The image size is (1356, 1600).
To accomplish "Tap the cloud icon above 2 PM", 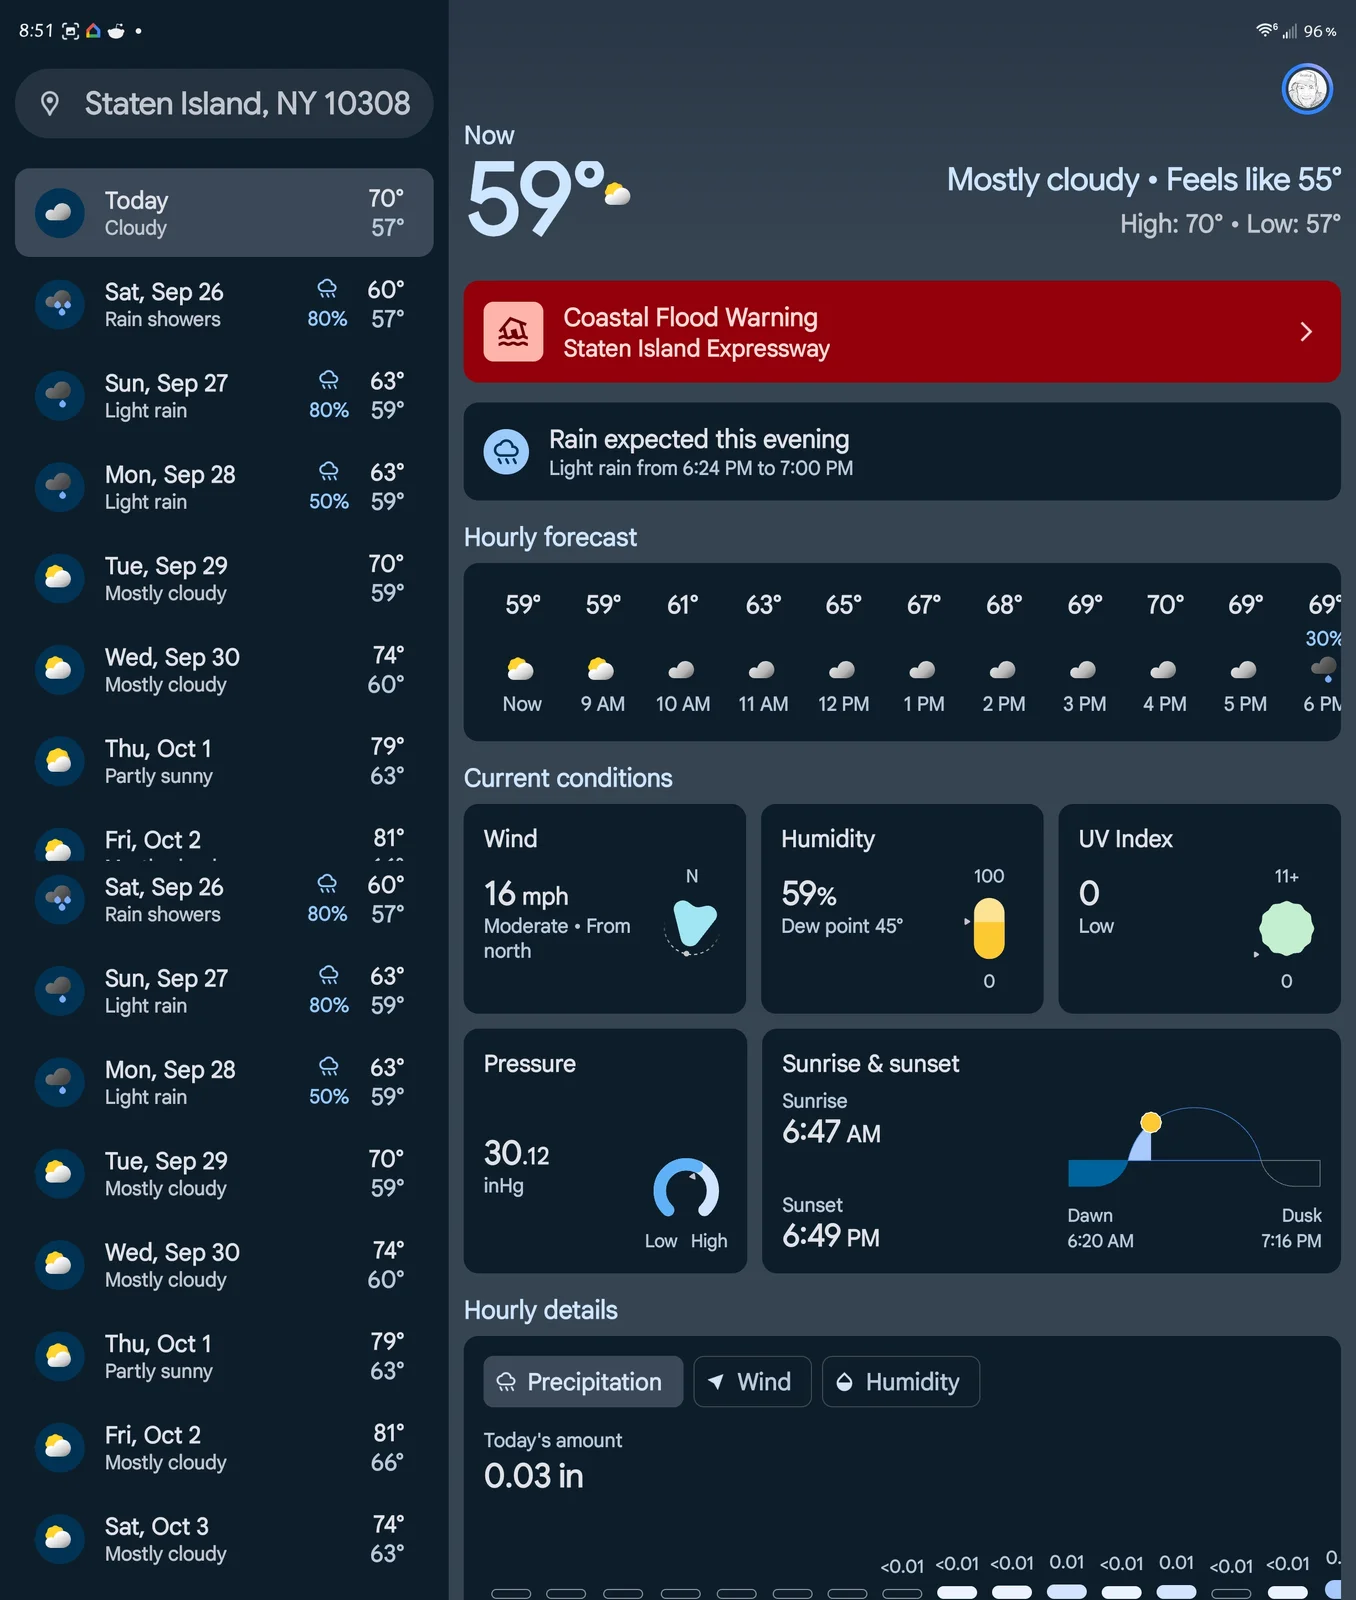I will (x=1004, y=670).
